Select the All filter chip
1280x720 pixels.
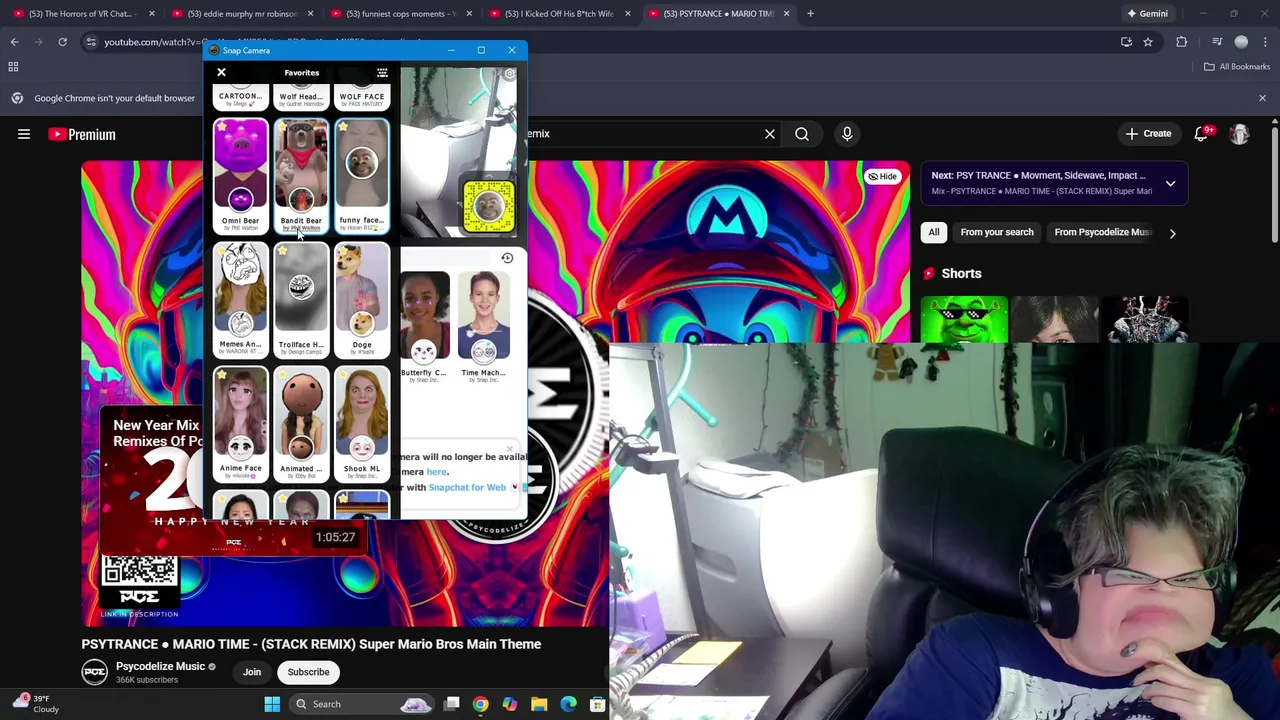(934, 232)
